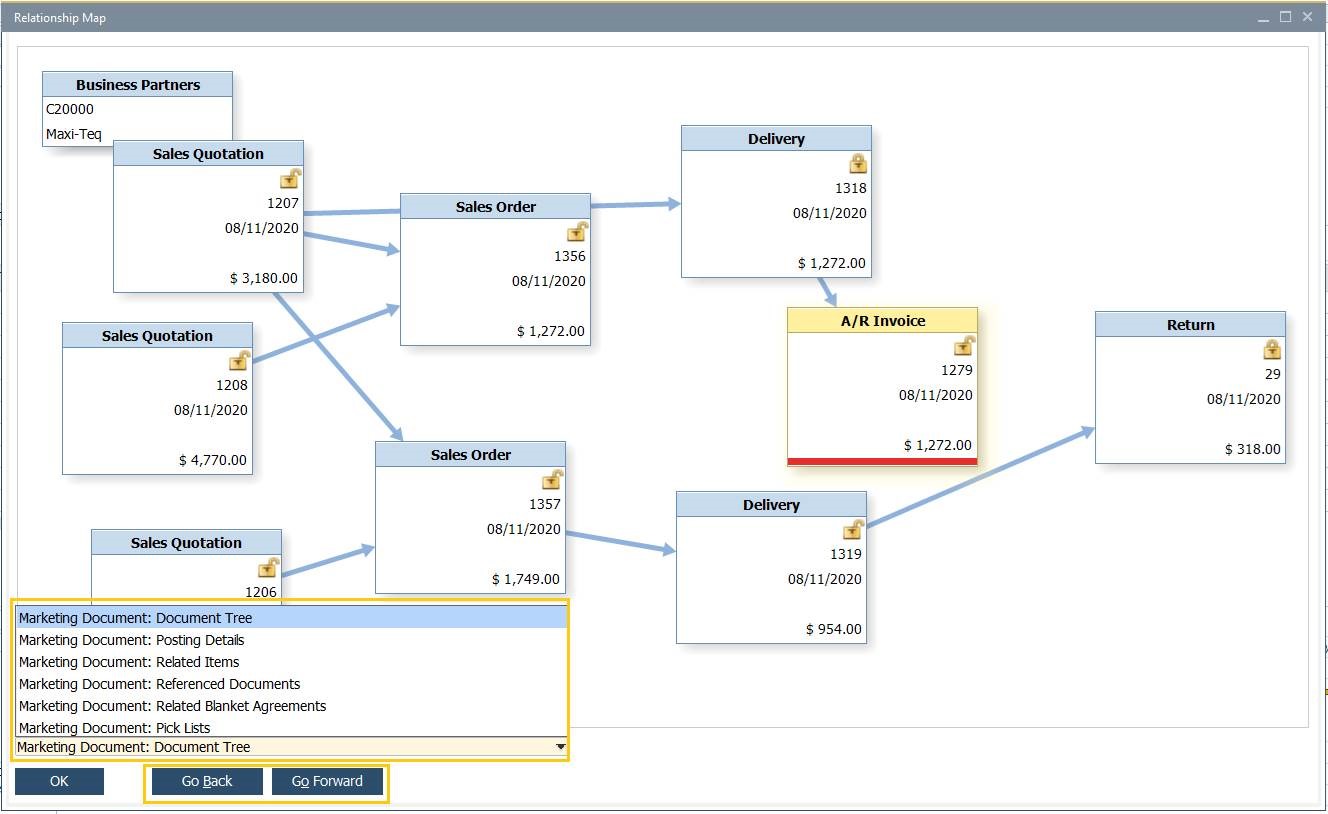Select Marketing Document: Related Items option

click(129, 662)
